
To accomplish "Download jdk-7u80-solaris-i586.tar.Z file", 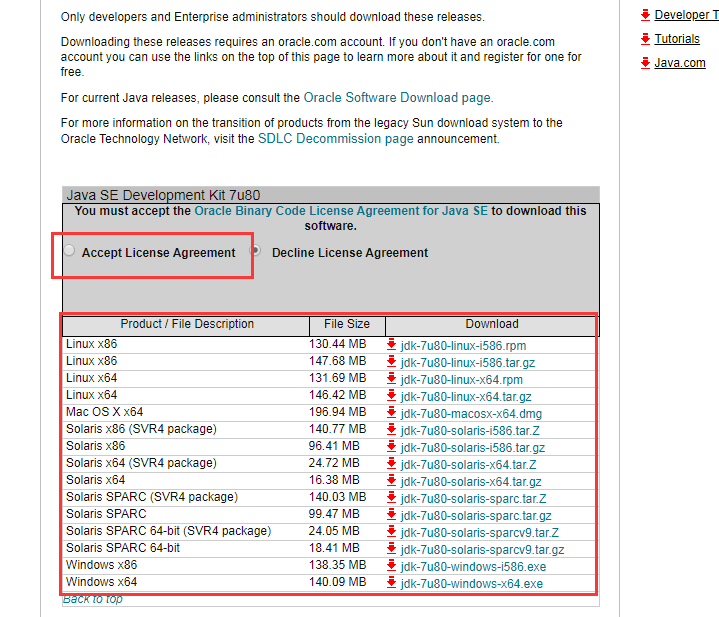I will (470, 430).
